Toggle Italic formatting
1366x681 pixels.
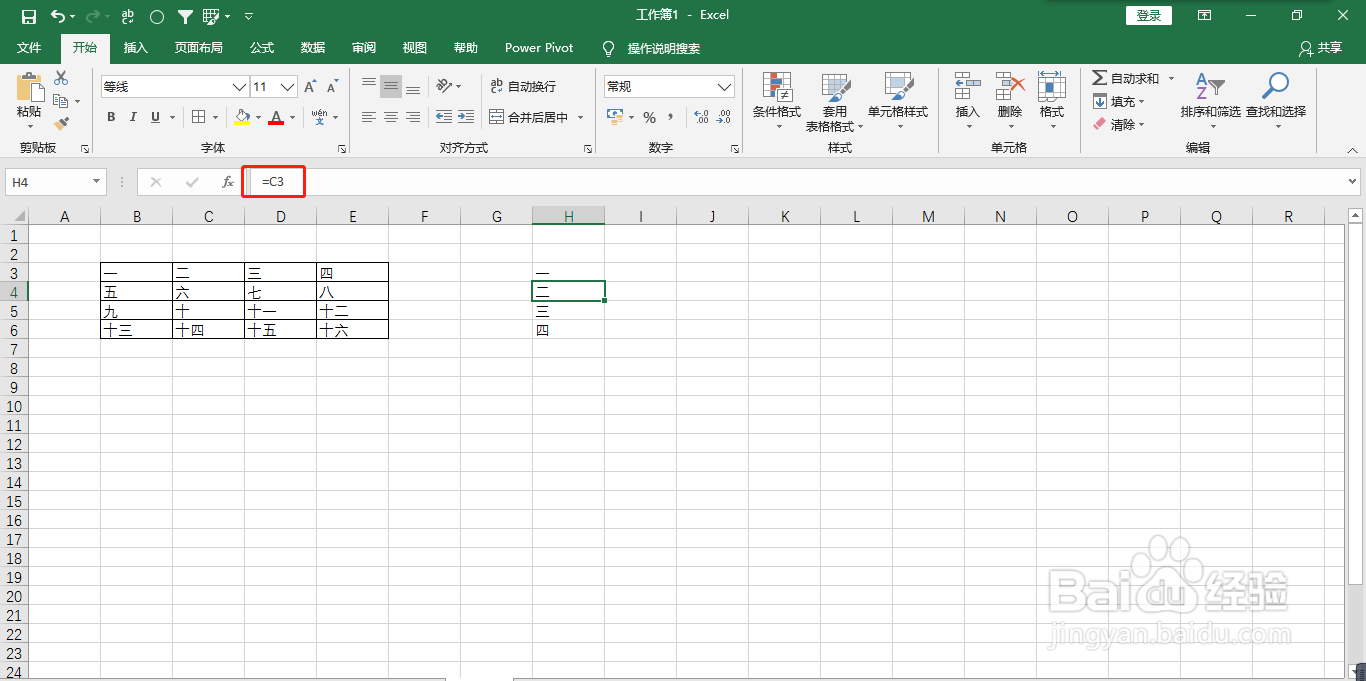tap(134, 117)
